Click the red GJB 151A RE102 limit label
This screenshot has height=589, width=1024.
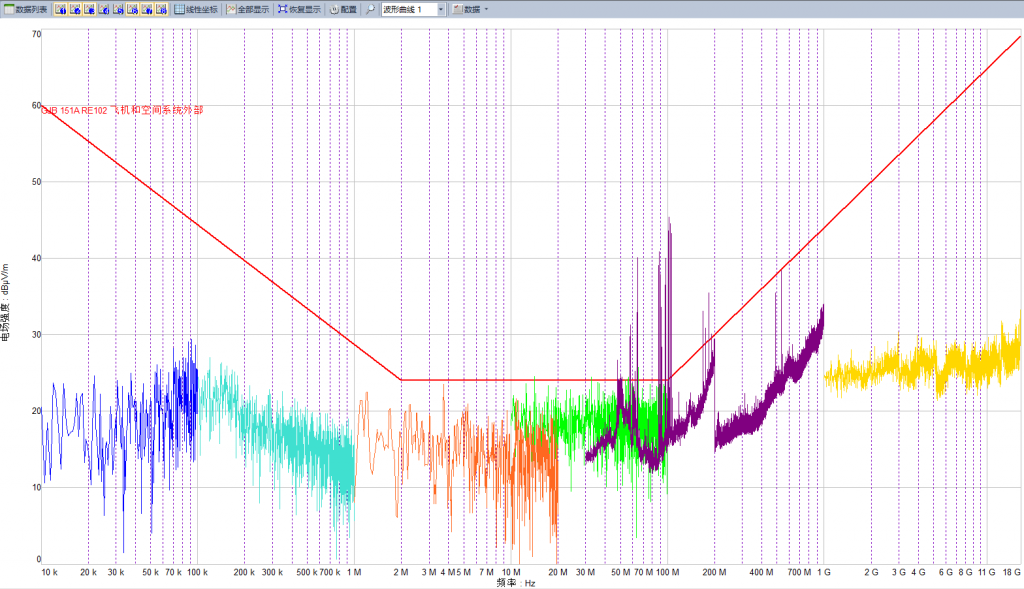click(x=122, y=110)
